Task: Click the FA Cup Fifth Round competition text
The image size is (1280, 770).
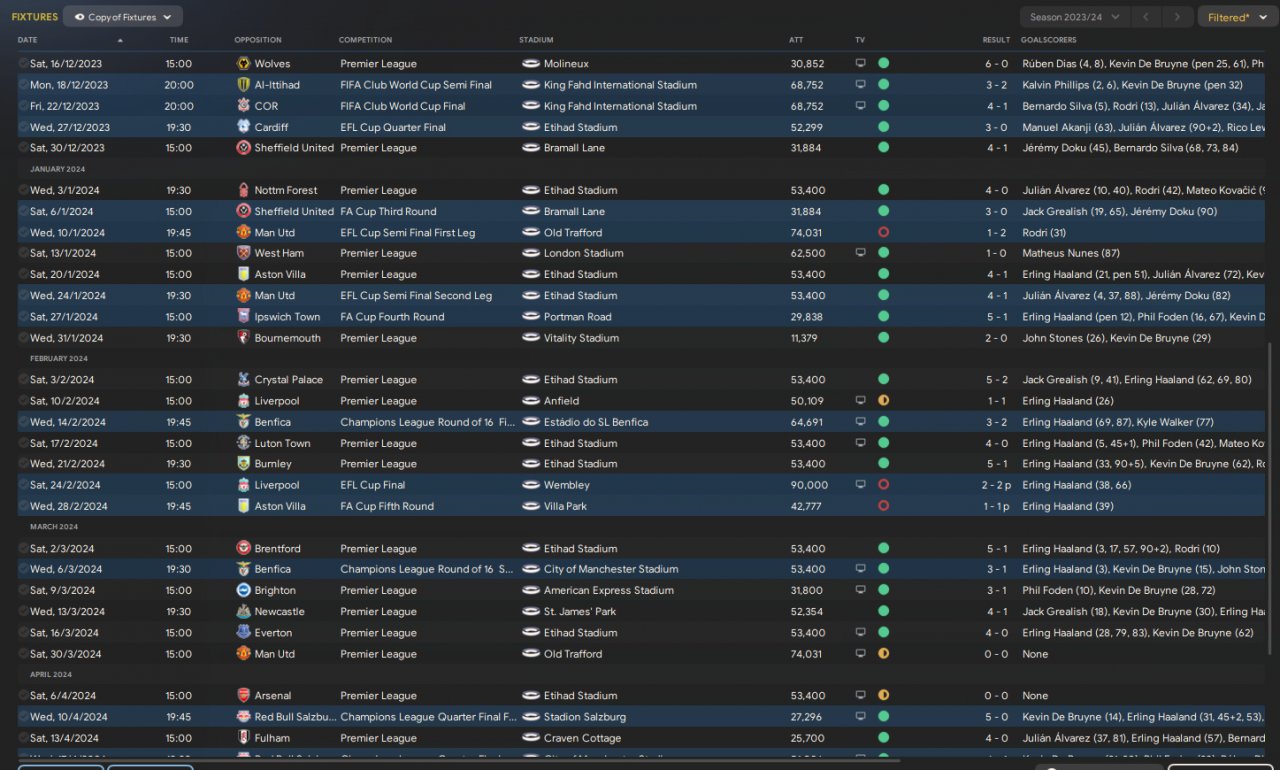Action: (387, 506)
